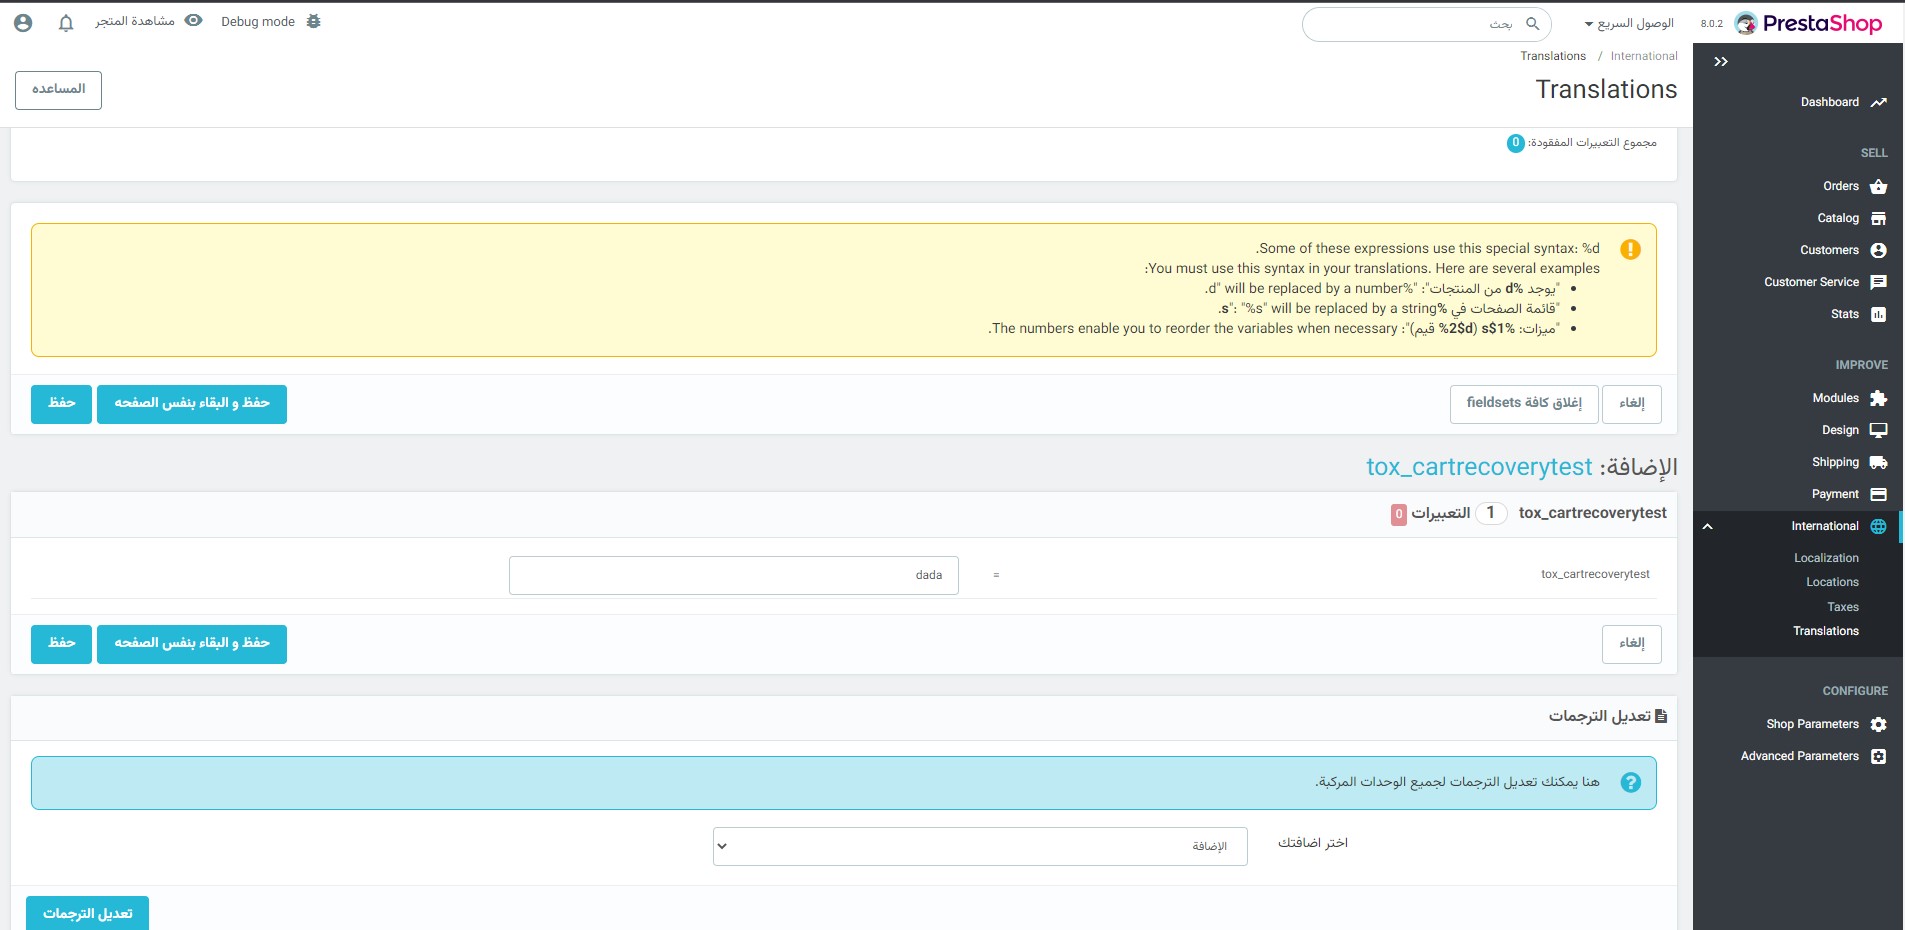Open the الإضافة module selection dropdown
This screenshot has width=1905, height=930.
coord(979,845)
